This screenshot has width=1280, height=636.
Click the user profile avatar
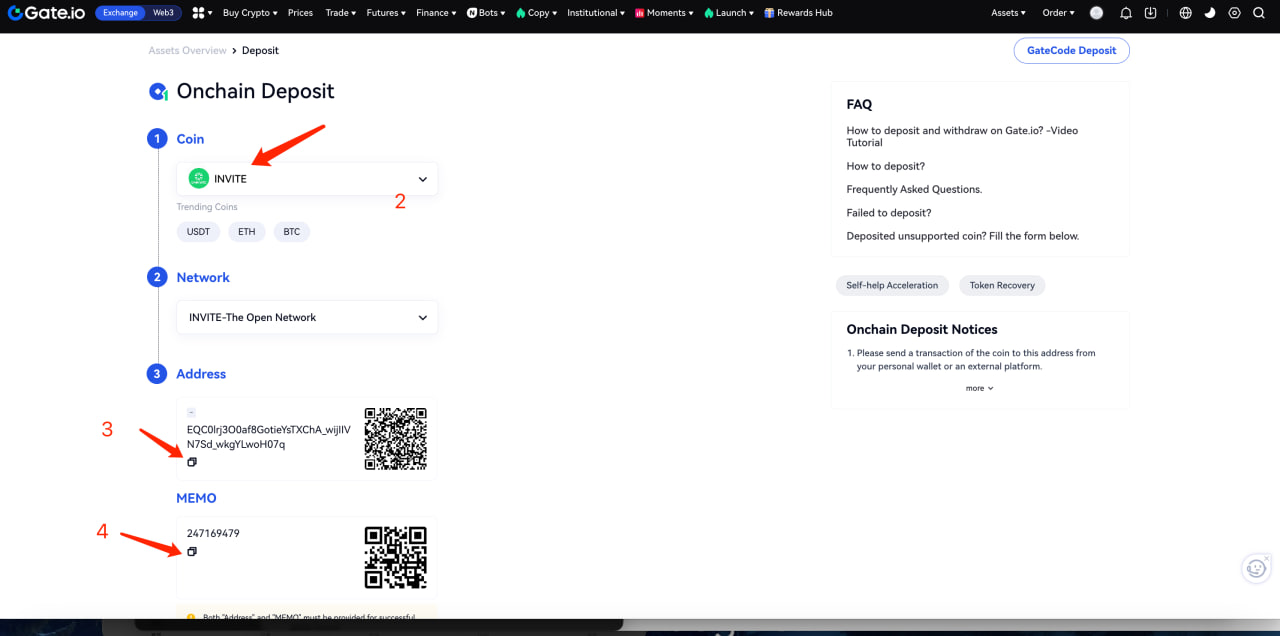coord(1097,13)
